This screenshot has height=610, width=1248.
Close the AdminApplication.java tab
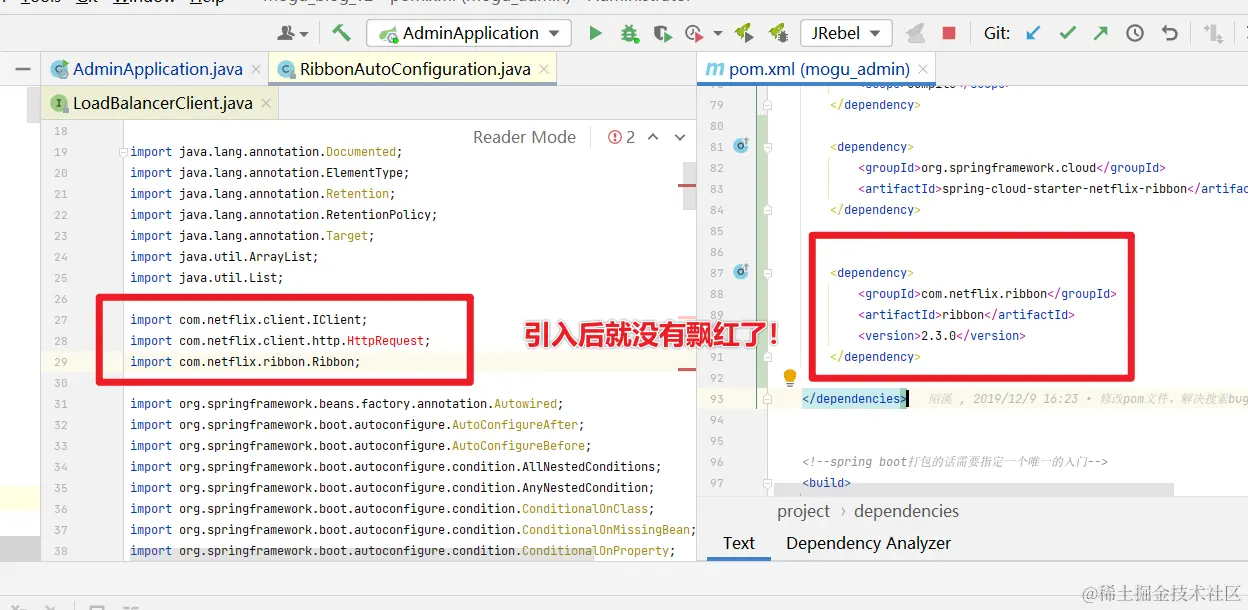(x=256, y=69)
